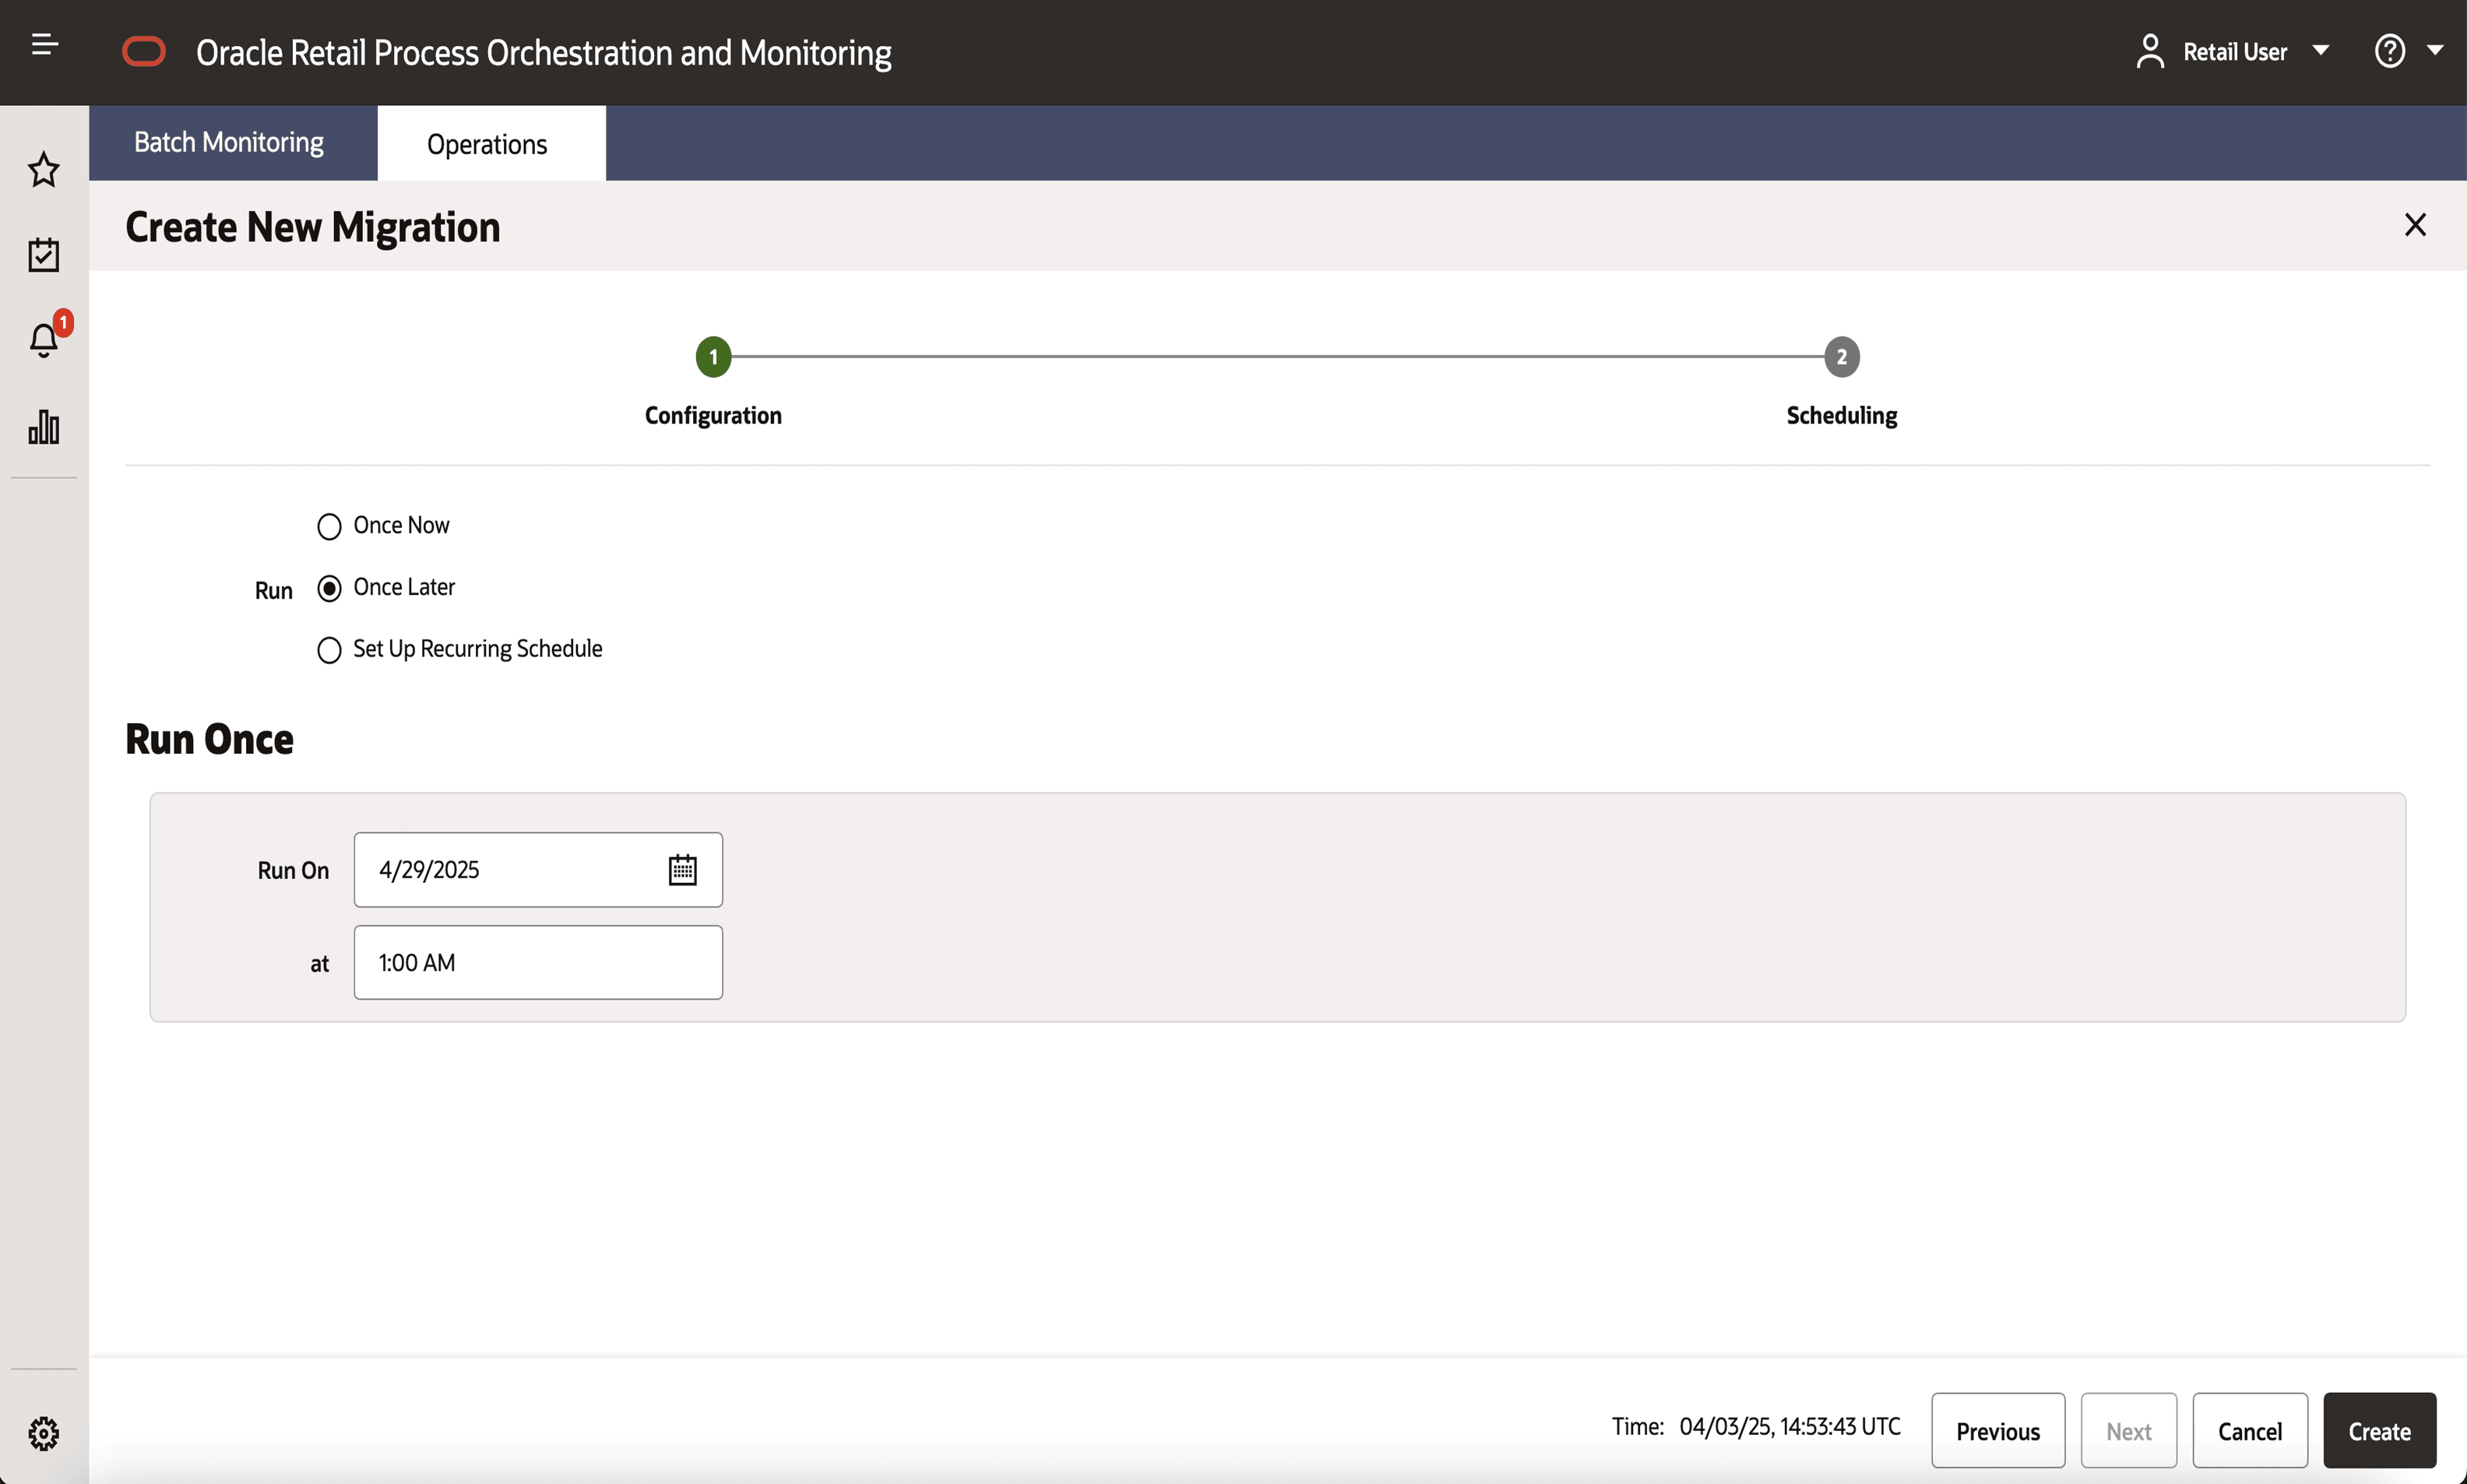Screen dimensions: 2467x1484
Task: Open the Run On calendar picker
Action: [x=683, y=869]
